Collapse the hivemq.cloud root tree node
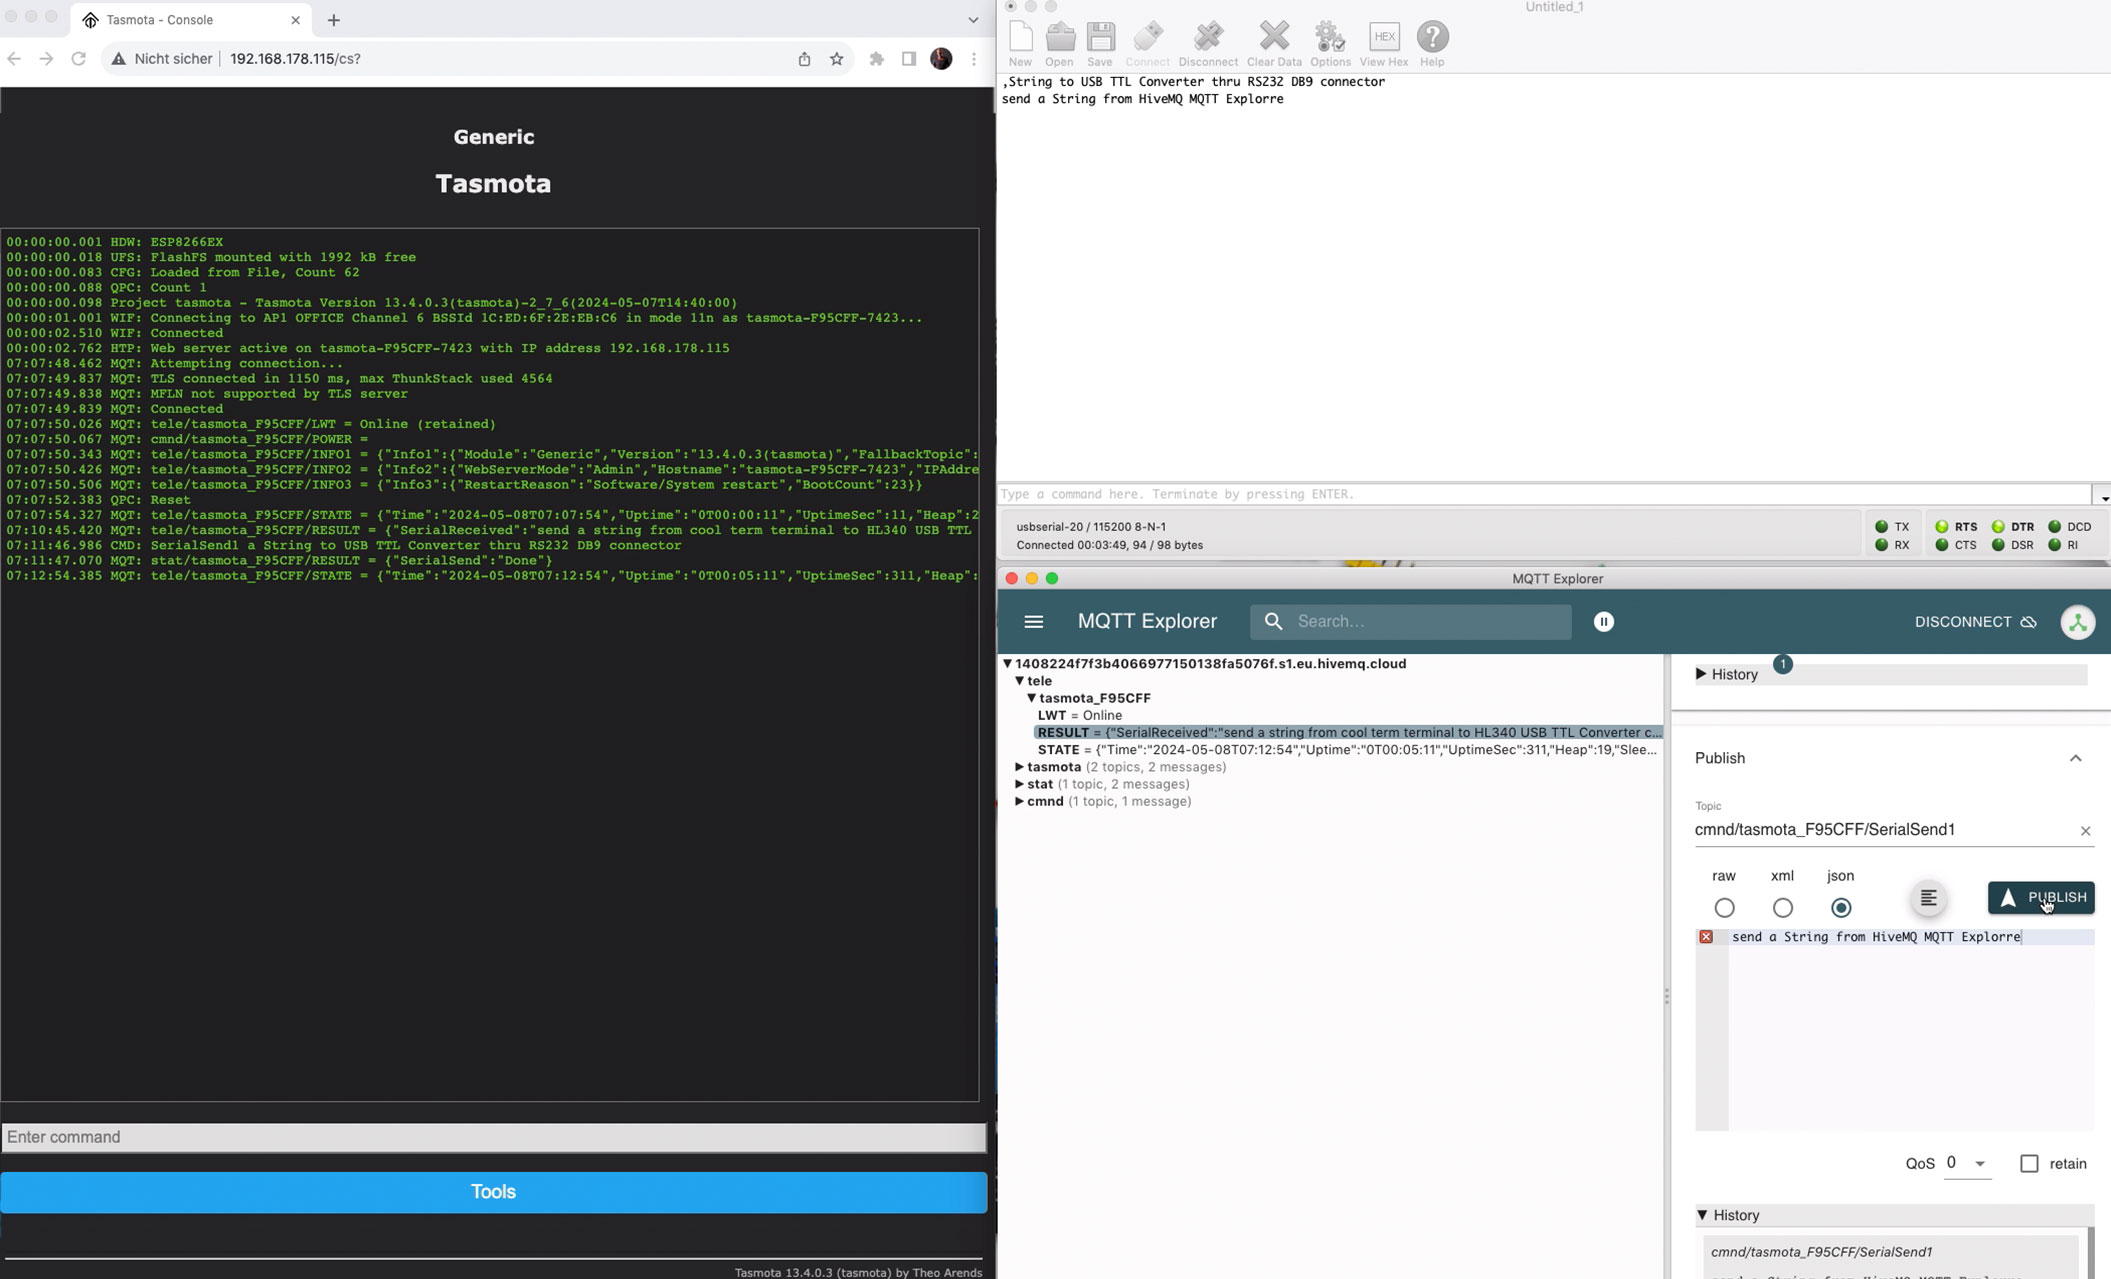The height and width of the screenshot is (1279, 2111). [x=1008, y=664]
